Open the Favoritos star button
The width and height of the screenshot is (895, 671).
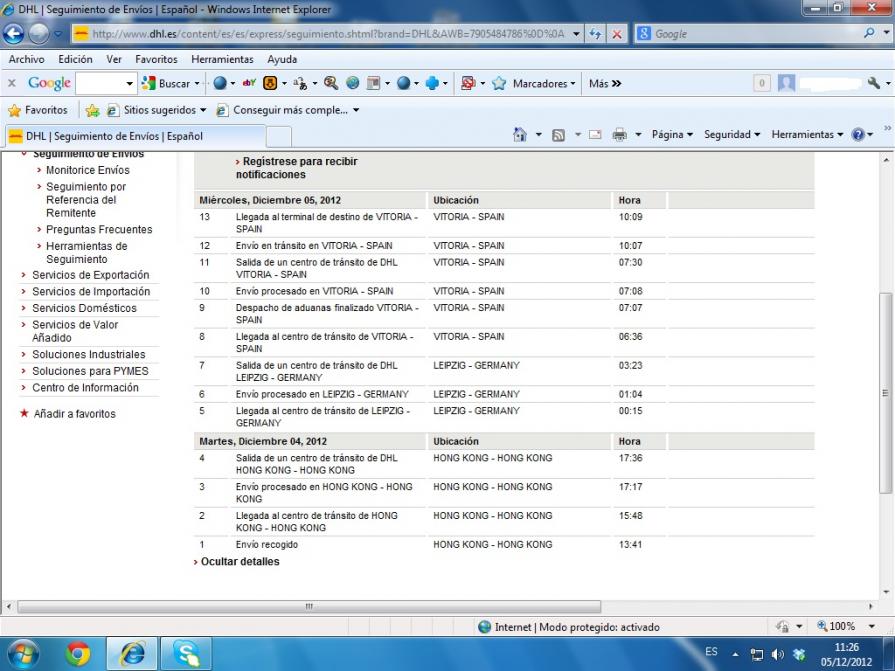(x=38, y=110)
